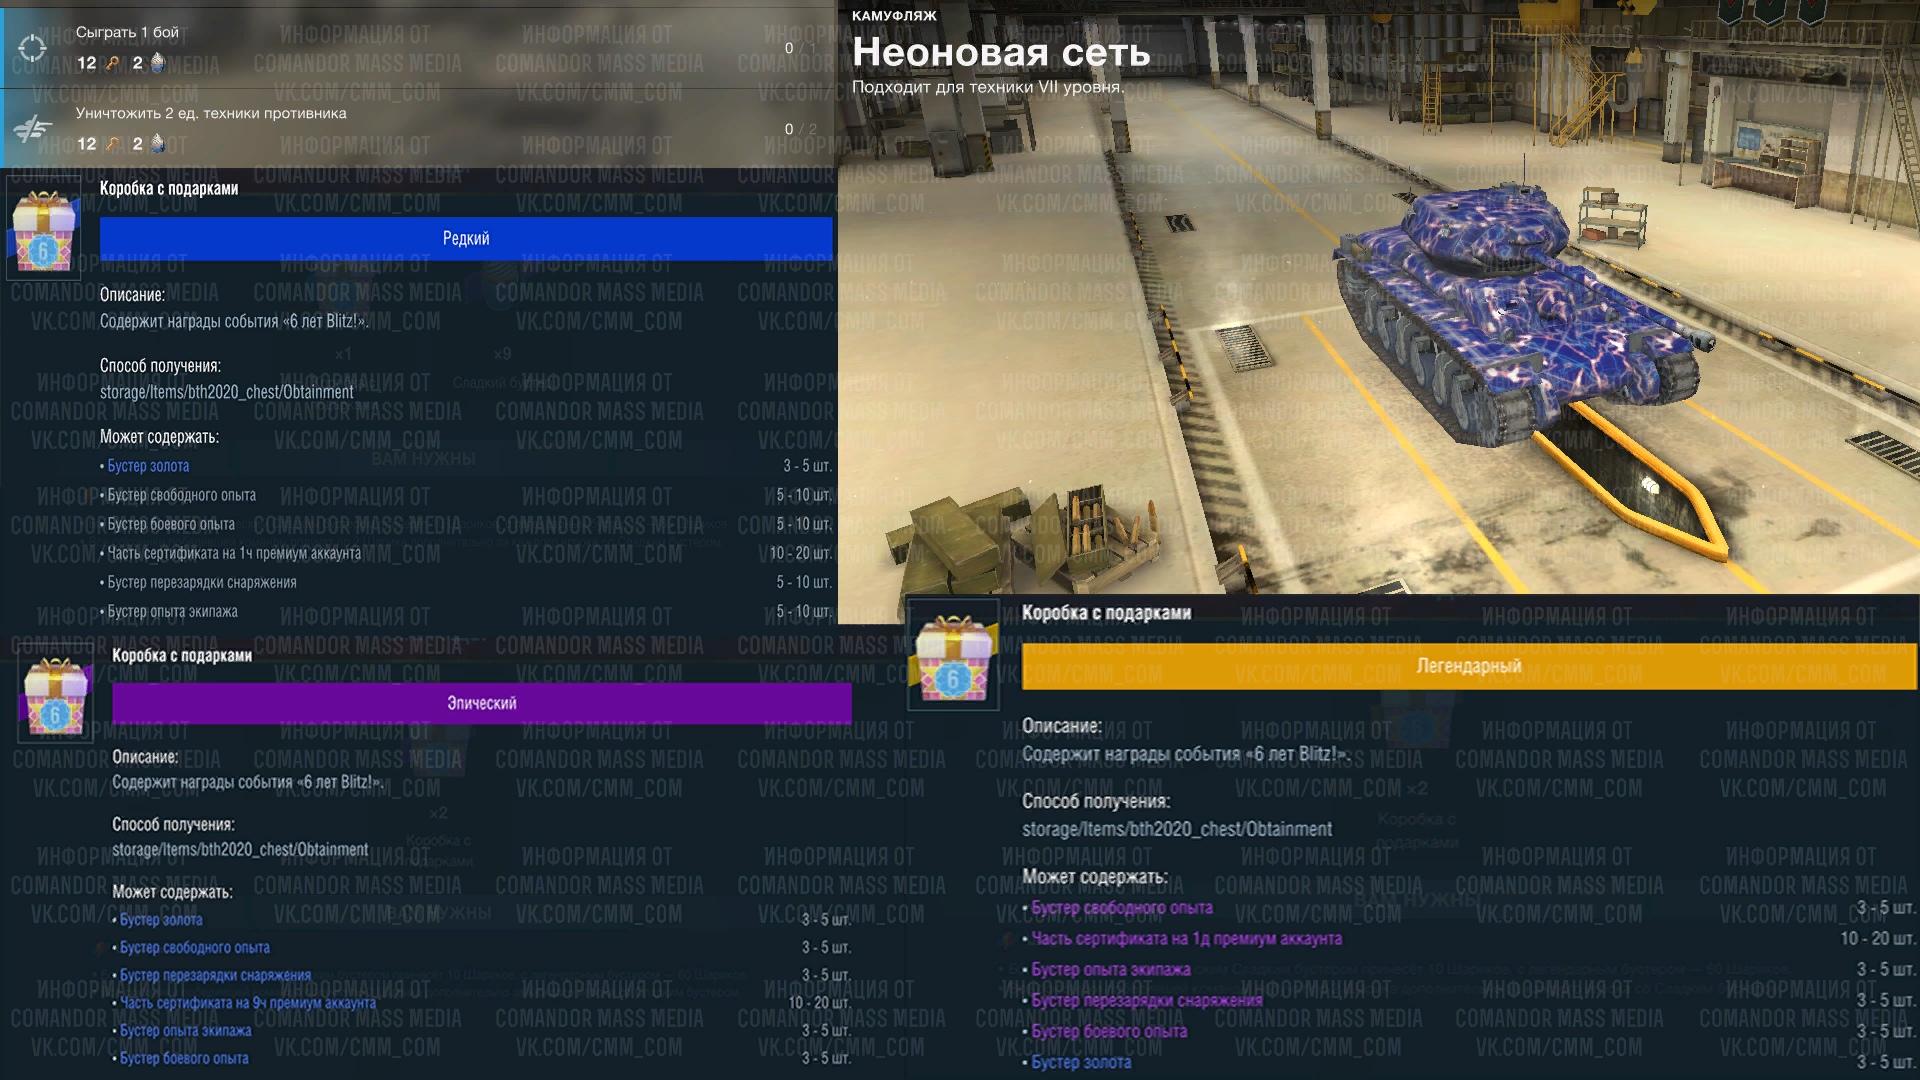
Task: Click 'Бустер перезарядки снаряжения' in Редкий box list
Action: (202, 582)
